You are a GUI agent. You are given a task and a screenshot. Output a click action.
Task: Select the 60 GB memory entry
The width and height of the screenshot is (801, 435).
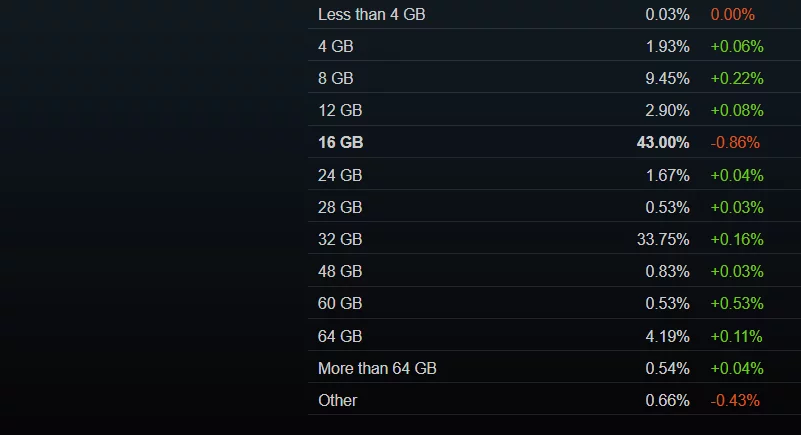click(x=339, y=303)
